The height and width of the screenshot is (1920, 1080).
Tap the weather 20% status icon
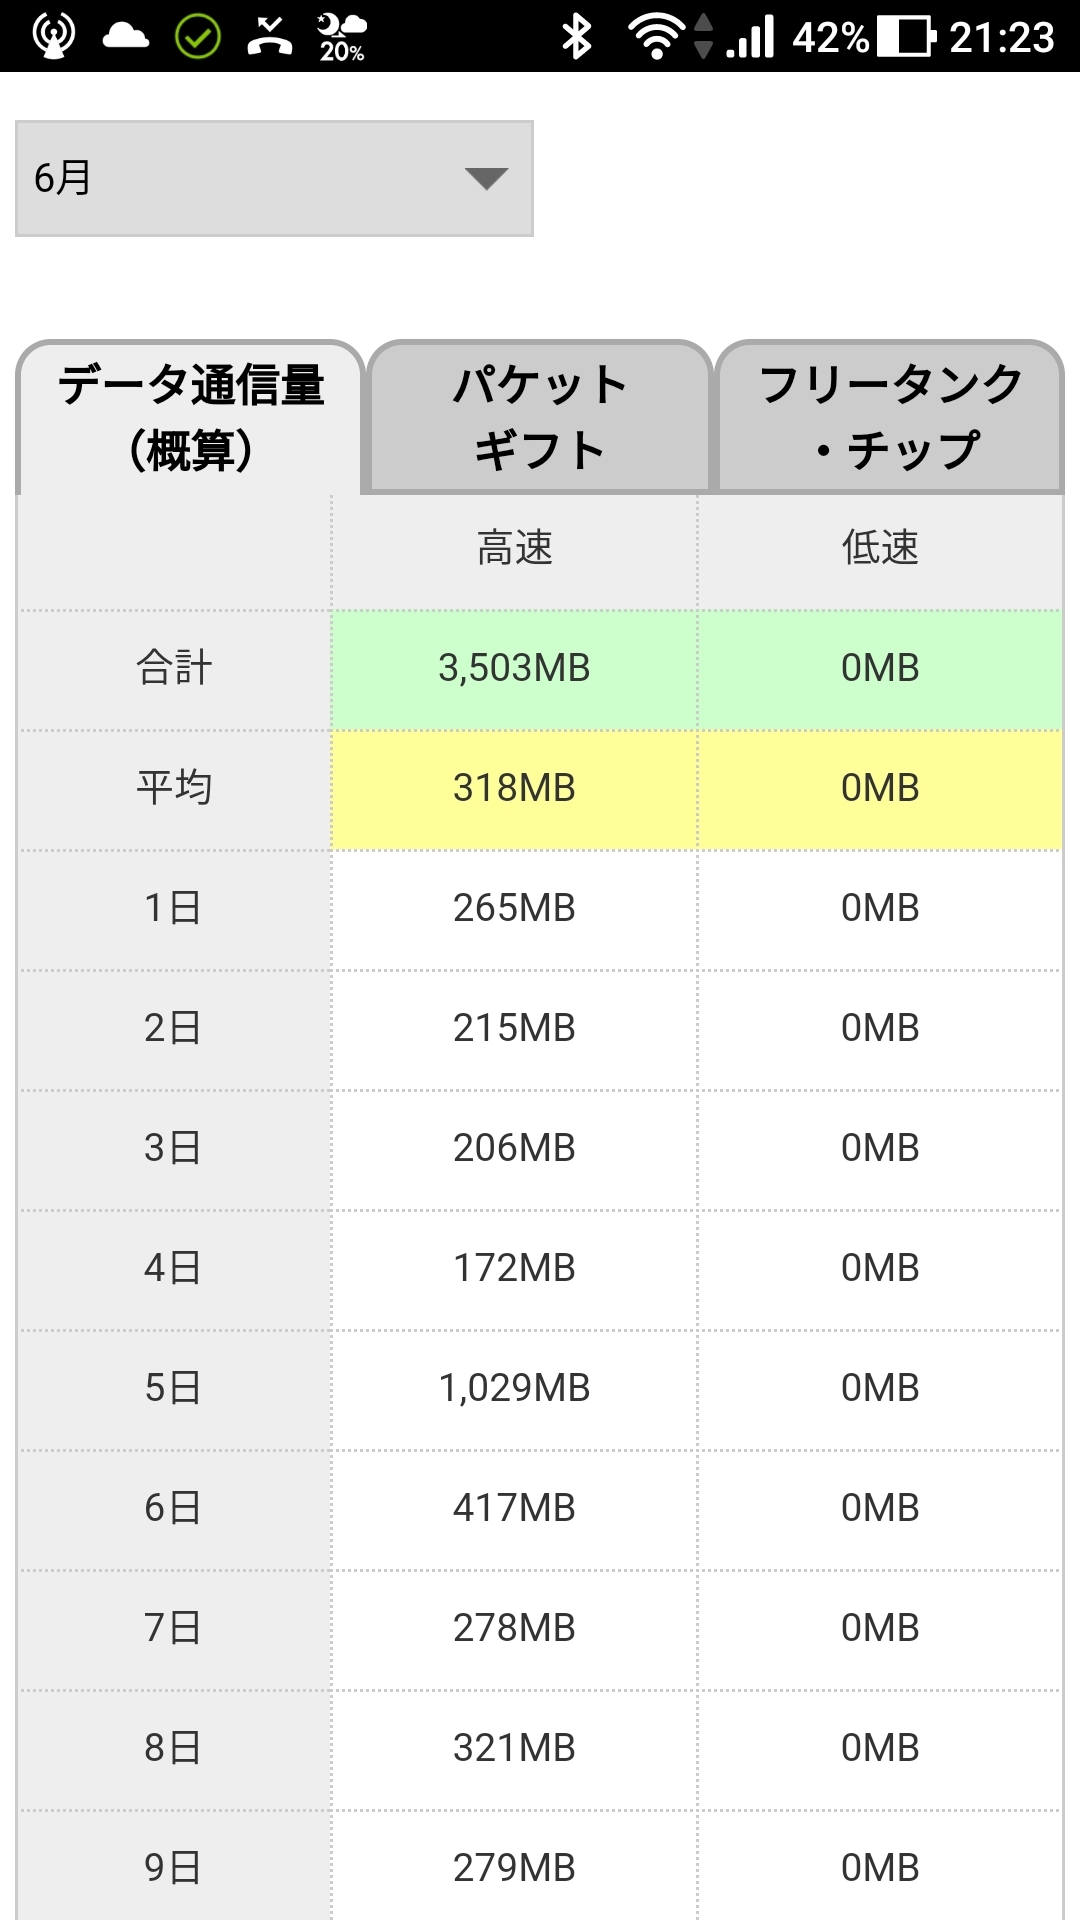[x=342, y=37]
